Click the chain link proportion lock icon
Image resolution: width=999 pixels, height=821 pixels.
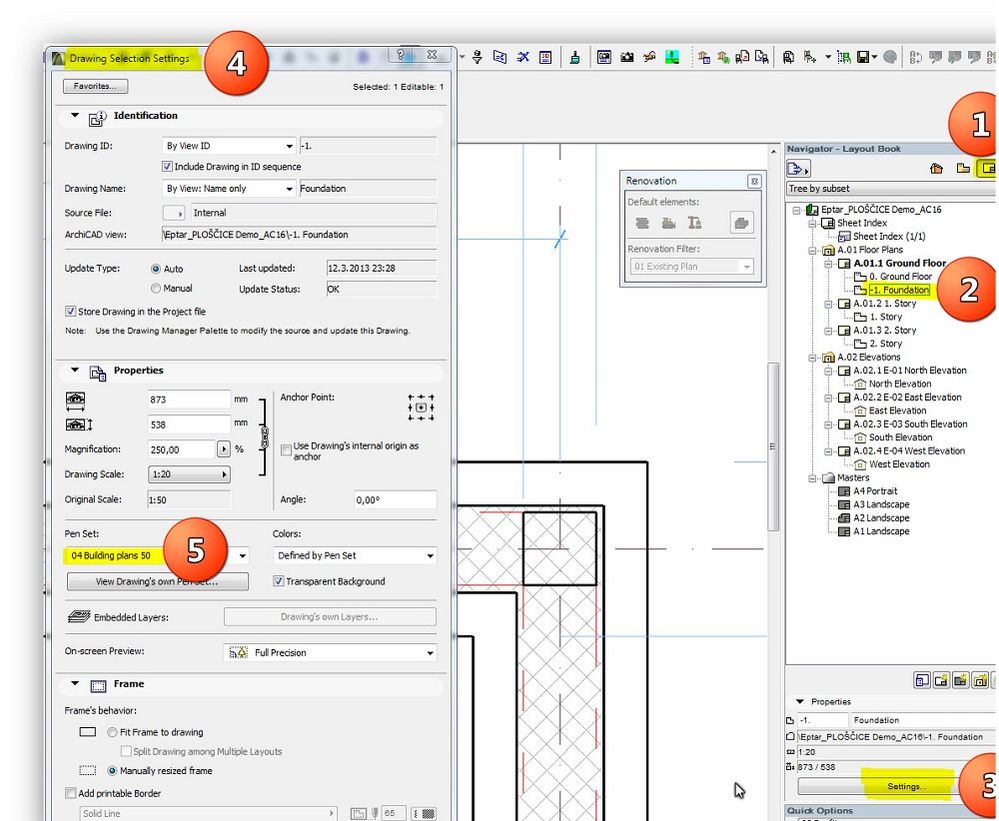tap(265, 437)
